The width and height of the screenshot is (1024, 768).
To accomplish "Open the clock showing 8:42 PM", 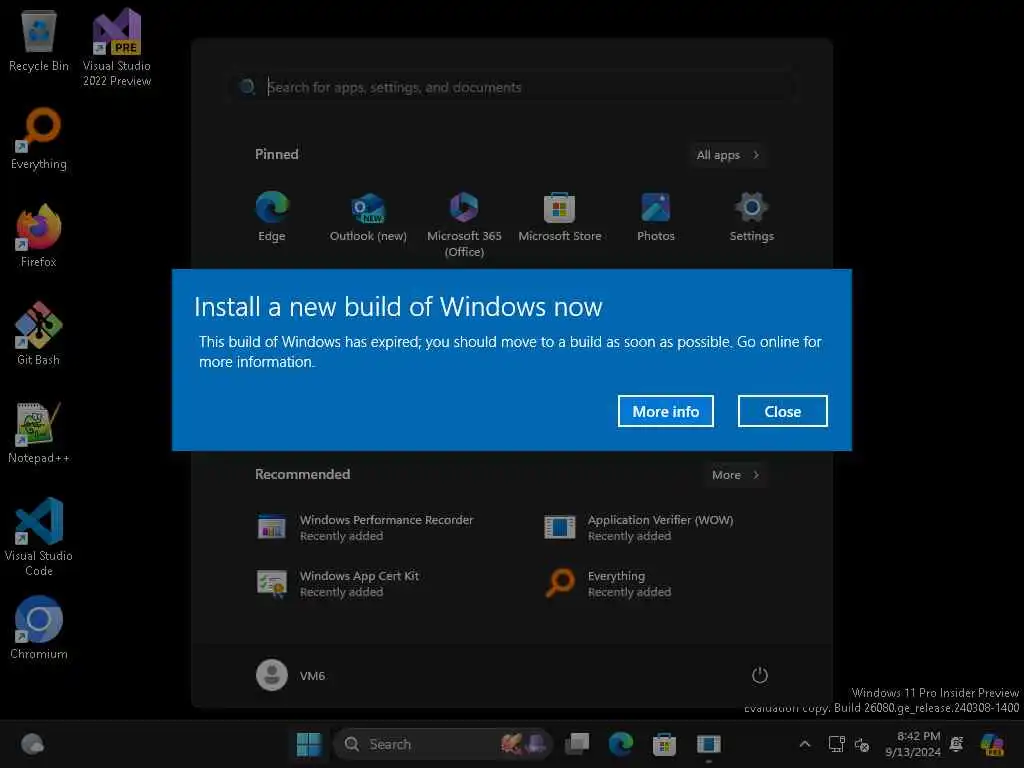I will coord(913,744).
